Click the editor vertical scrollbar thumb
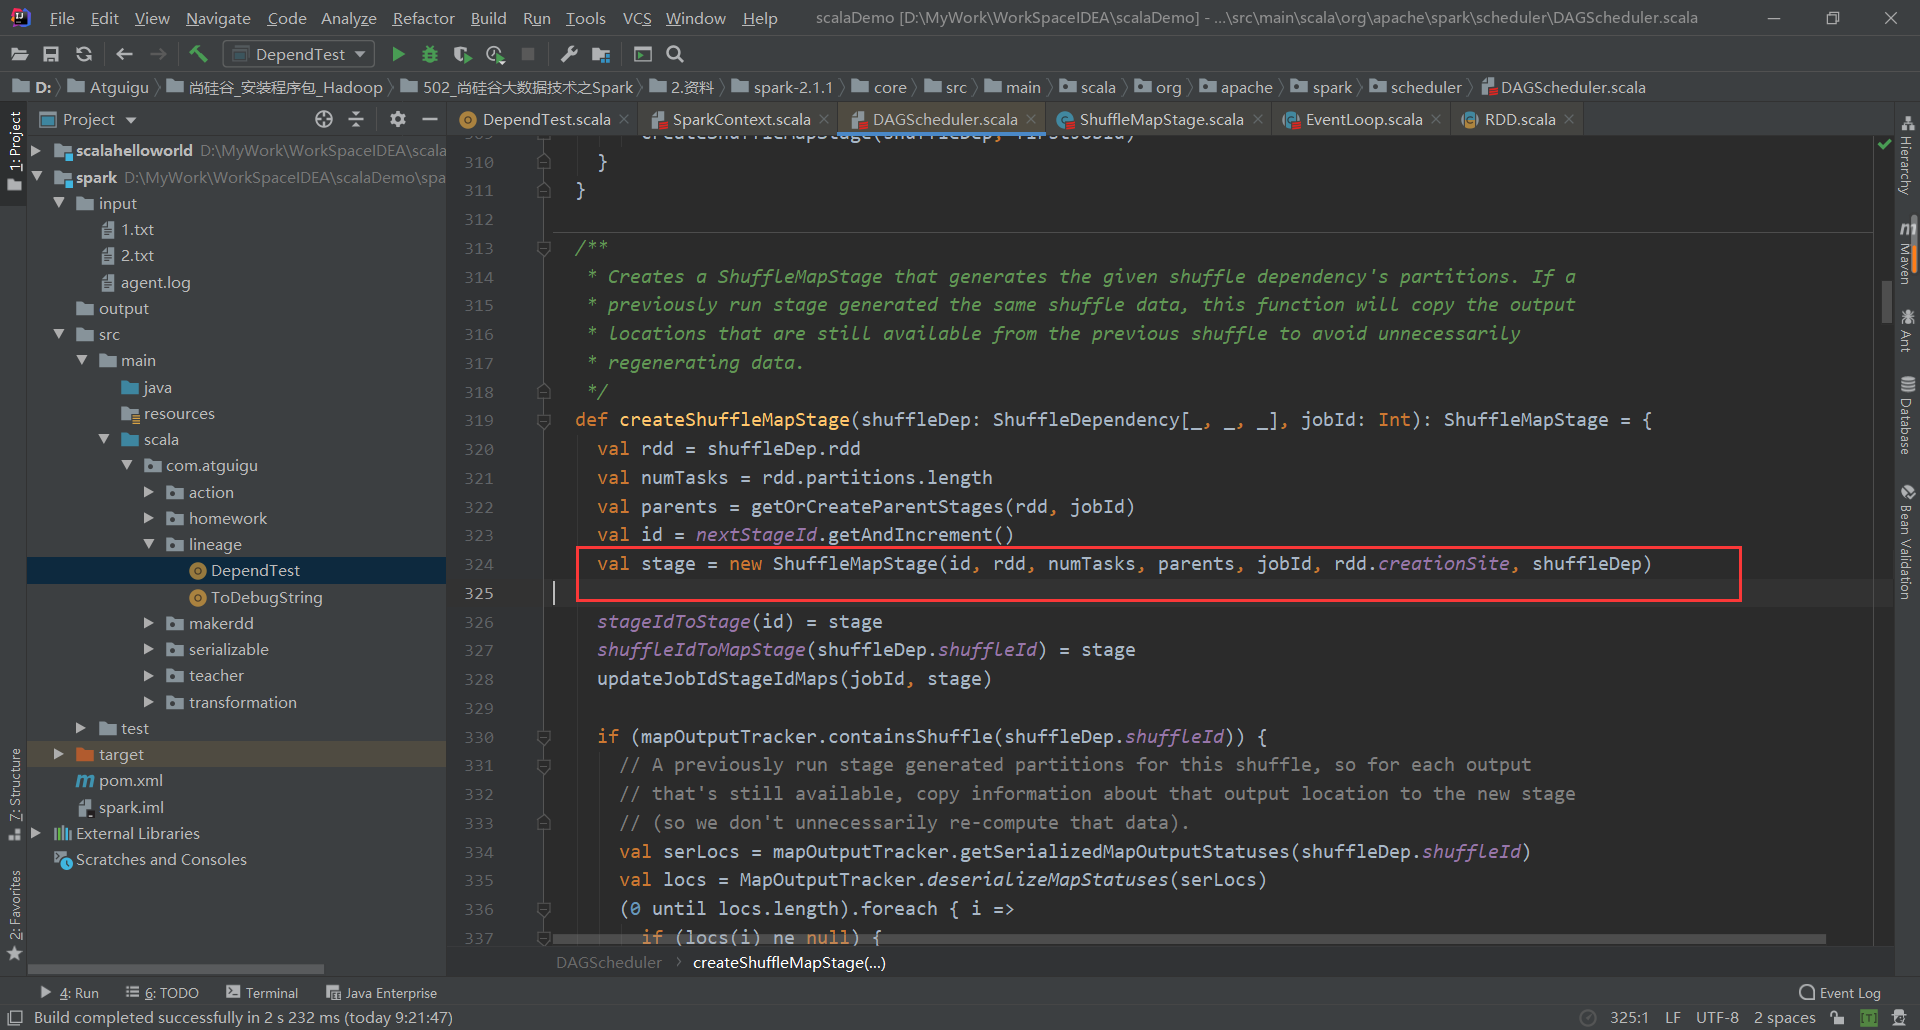This screenshot has height=1030, width=1920. [1886, 300]
